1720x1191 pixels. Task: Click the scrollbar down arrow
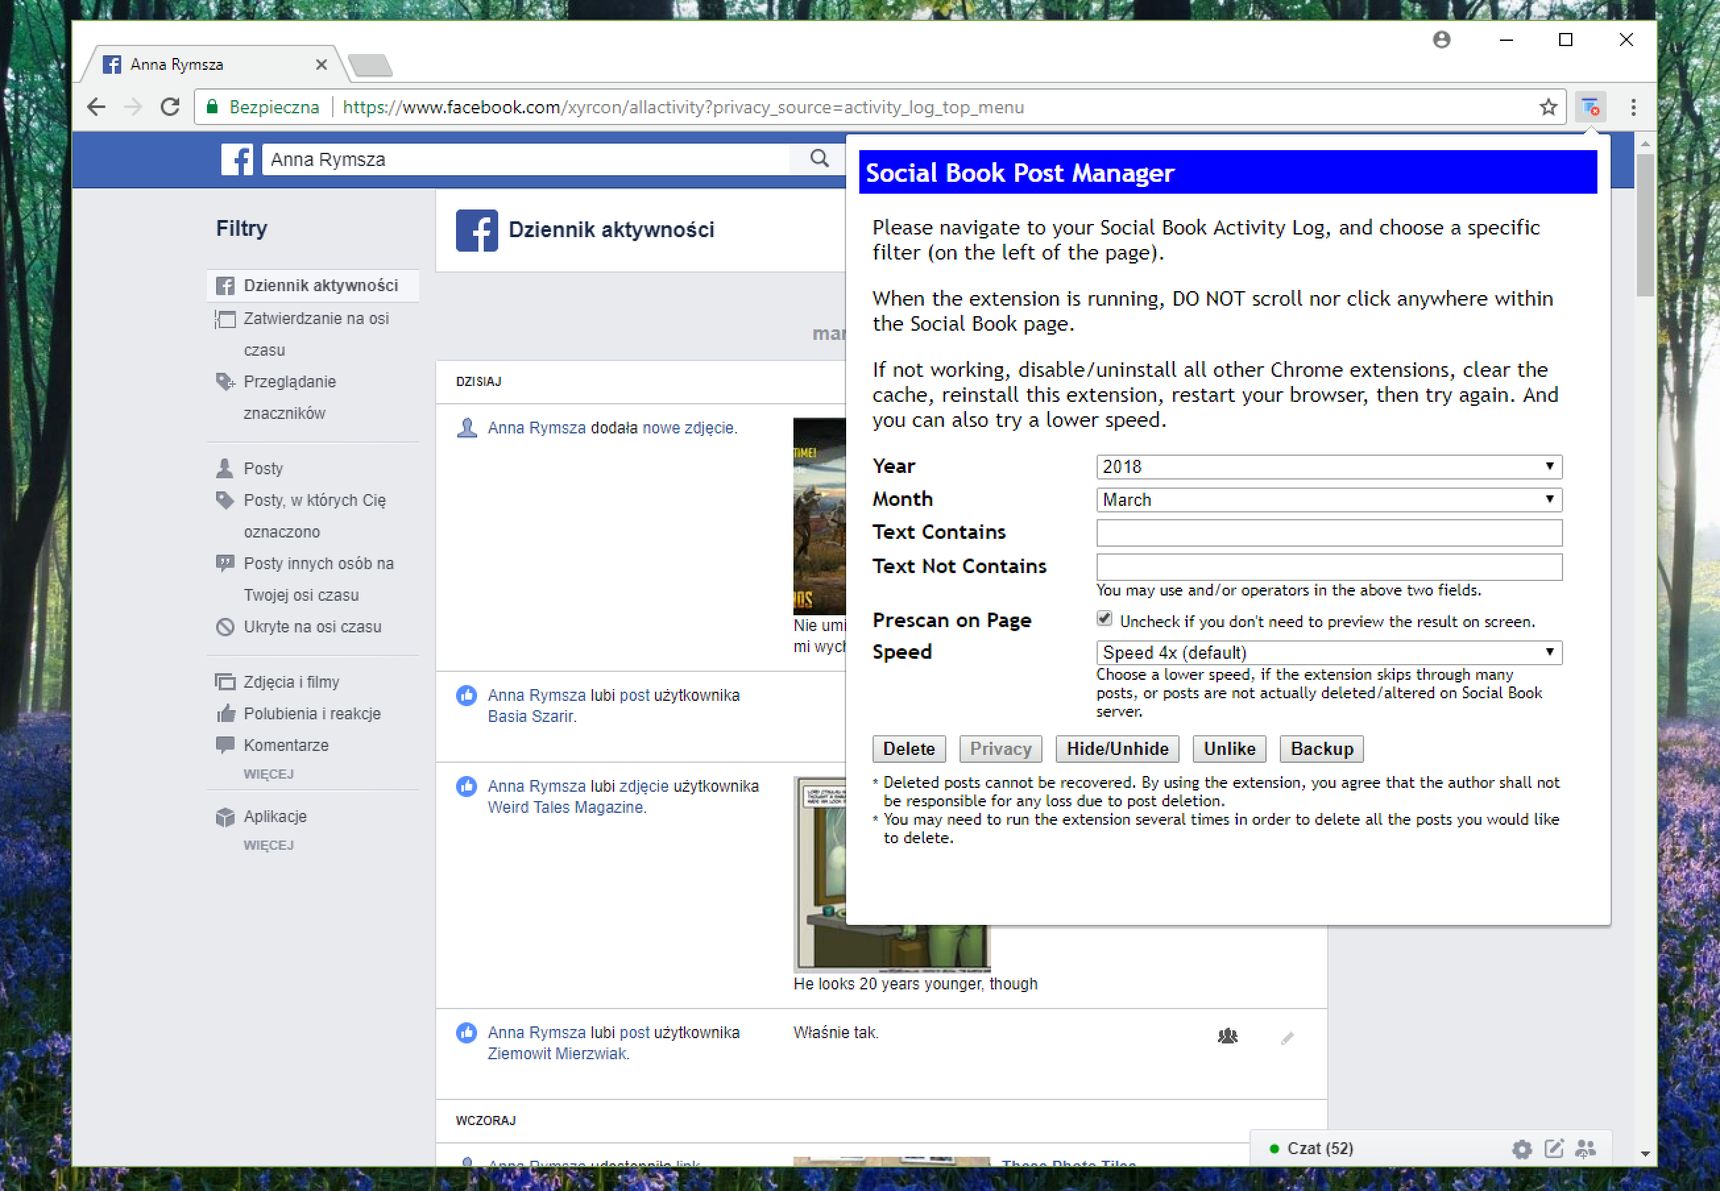(x=1645, y=1154)
